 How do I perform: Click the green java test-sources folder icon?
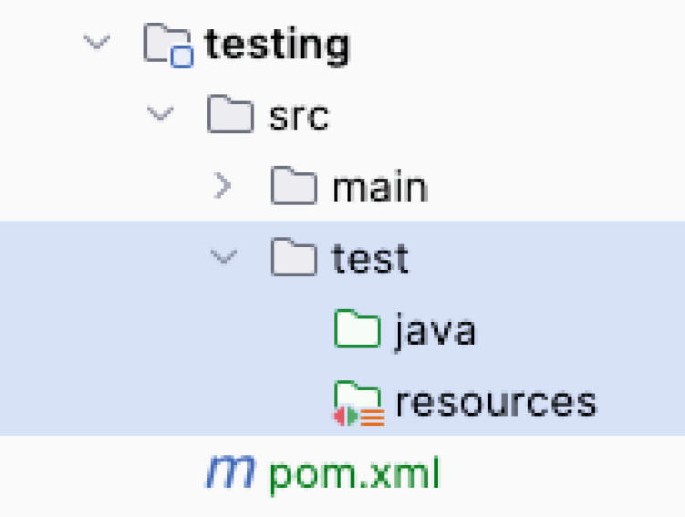(357, 328)
